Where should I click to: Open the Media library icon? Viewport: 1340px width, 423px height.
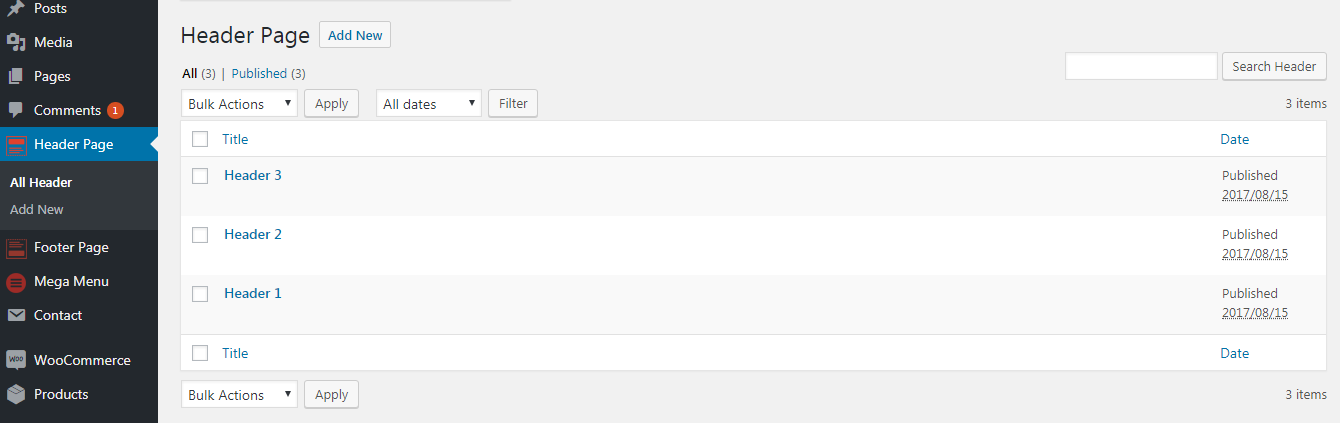coord(16,42)
